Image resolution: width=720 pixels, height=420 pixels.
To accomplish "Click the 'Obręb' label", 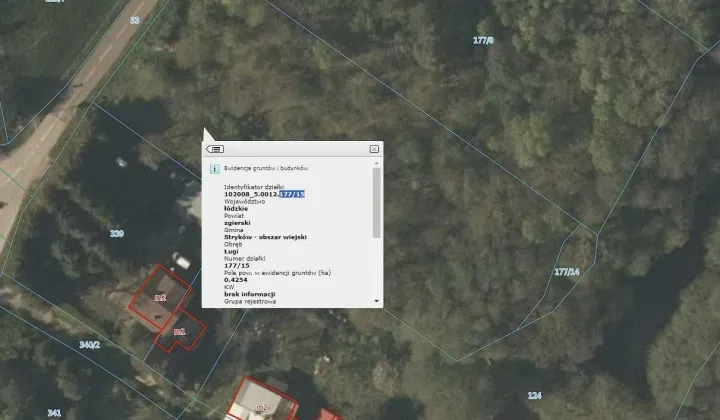I will [233, 244].
